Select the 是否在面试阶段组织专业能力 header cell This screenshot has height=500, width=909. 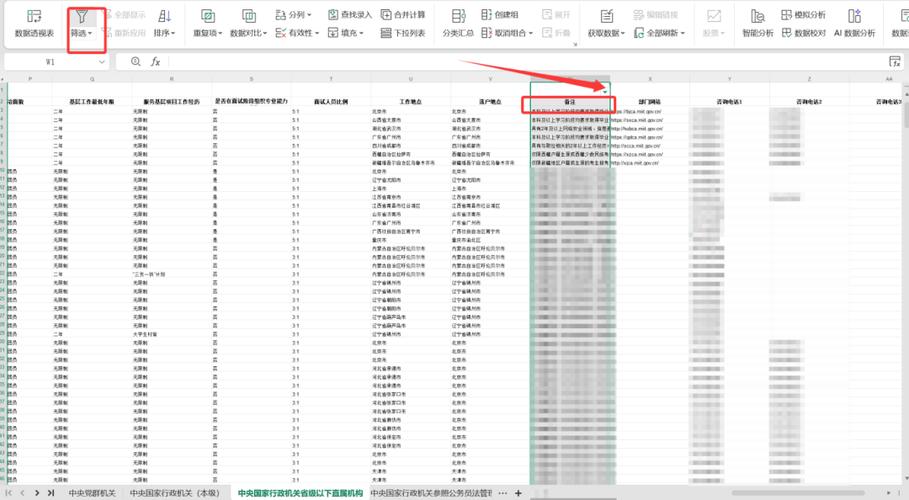(x=251, y=102)
